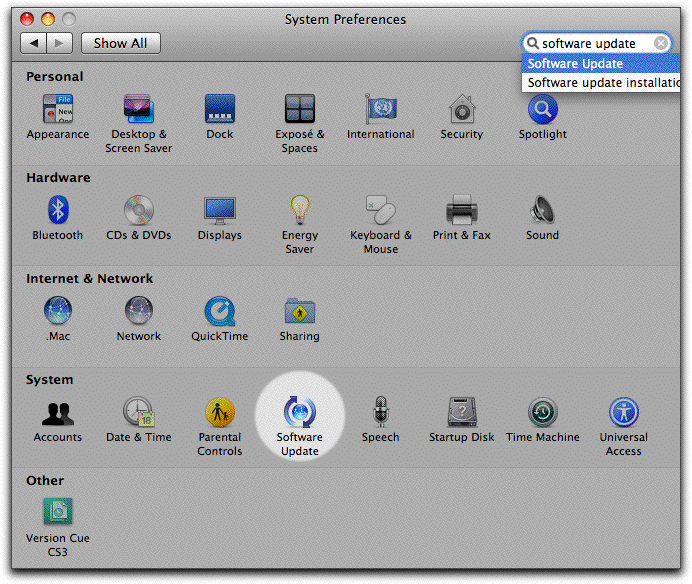Open Exposé & Spaces preferences
Image resolution: width=692 pixels, height=584 pixels.
click(x=299, y=110)
